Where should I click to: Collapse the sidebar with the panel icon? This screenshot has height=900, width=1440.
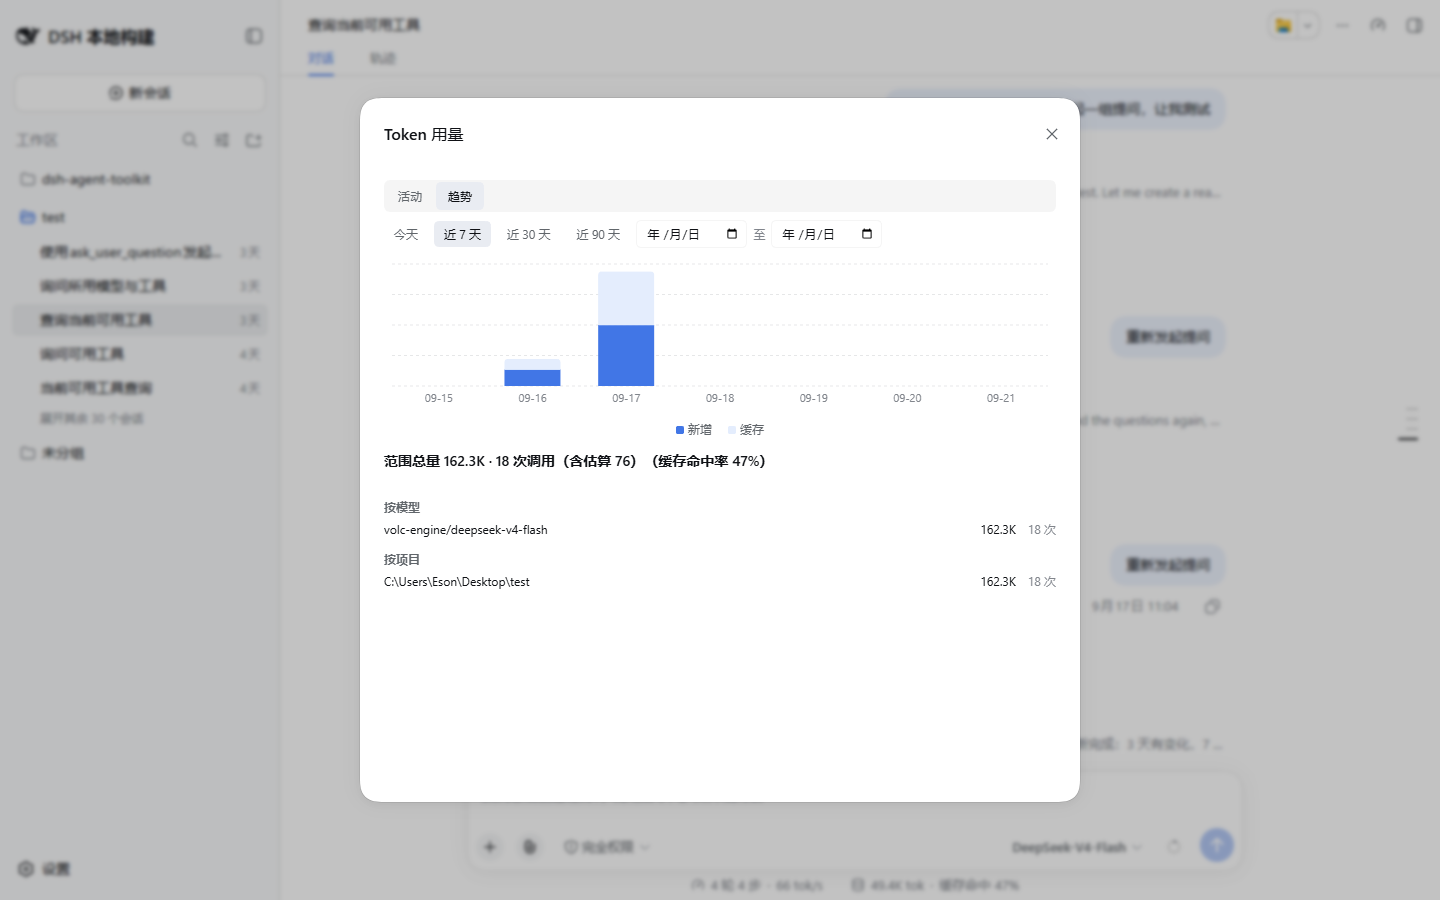pyautogui.click(x=254, y=36)
